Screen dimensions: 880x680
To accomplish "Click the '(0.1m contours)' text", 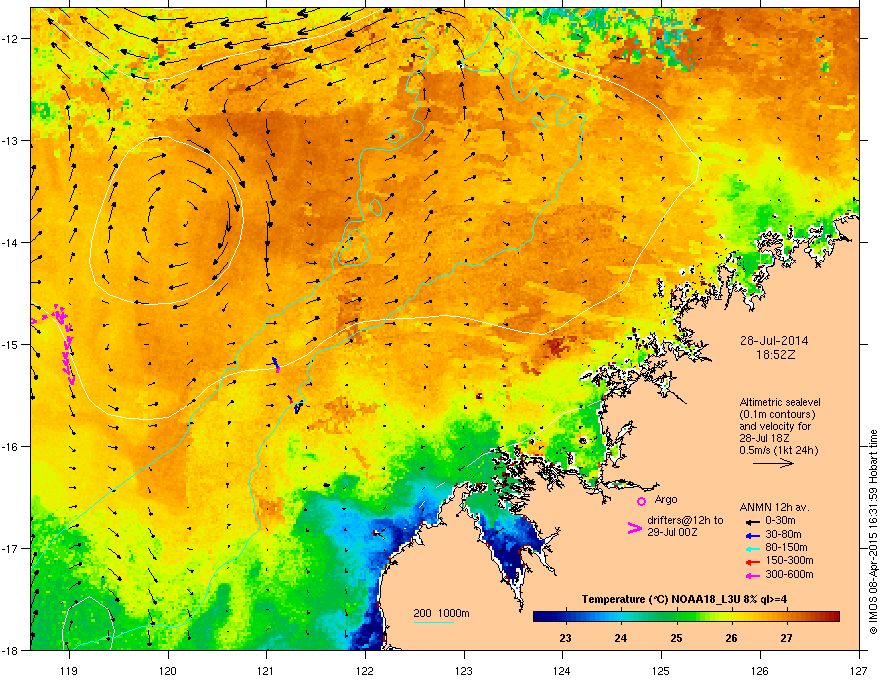I will click(777, 414).
